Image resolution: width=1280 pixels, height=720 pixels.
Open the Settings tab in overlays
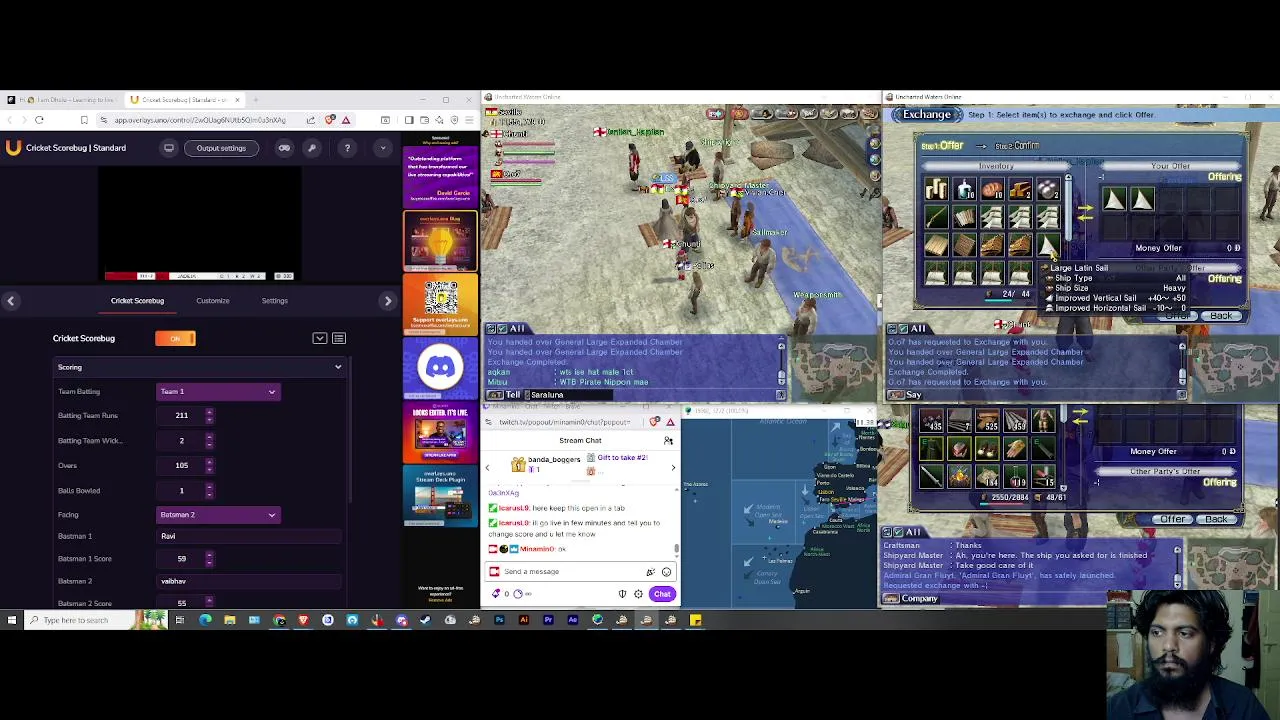click(274, 300)
